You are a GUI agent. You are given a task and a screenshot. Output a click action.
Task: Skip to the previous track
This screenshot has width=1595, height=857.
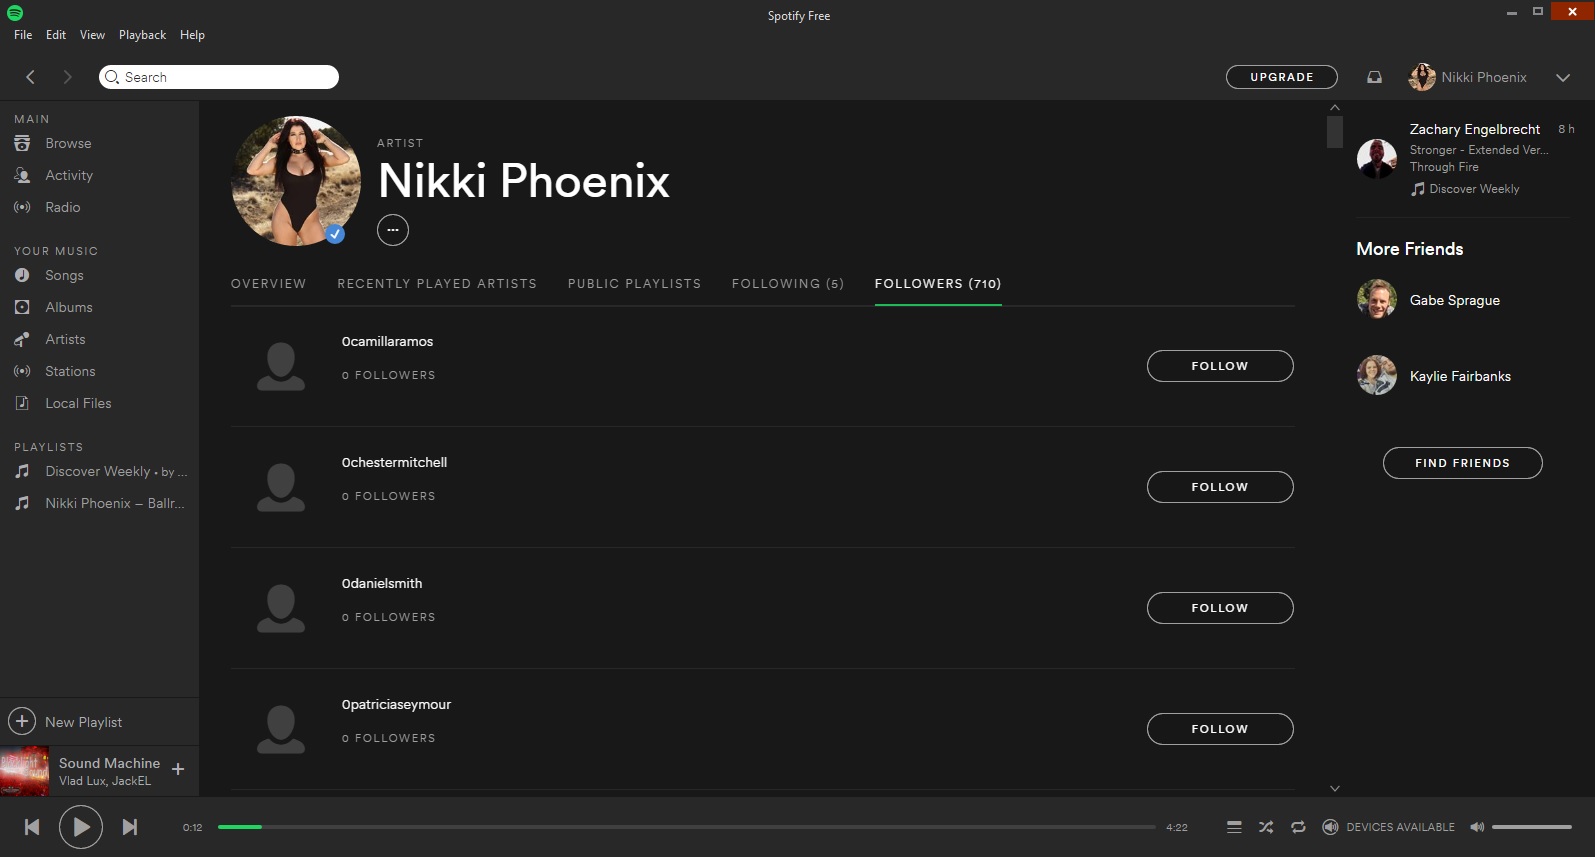pos(32,827)
